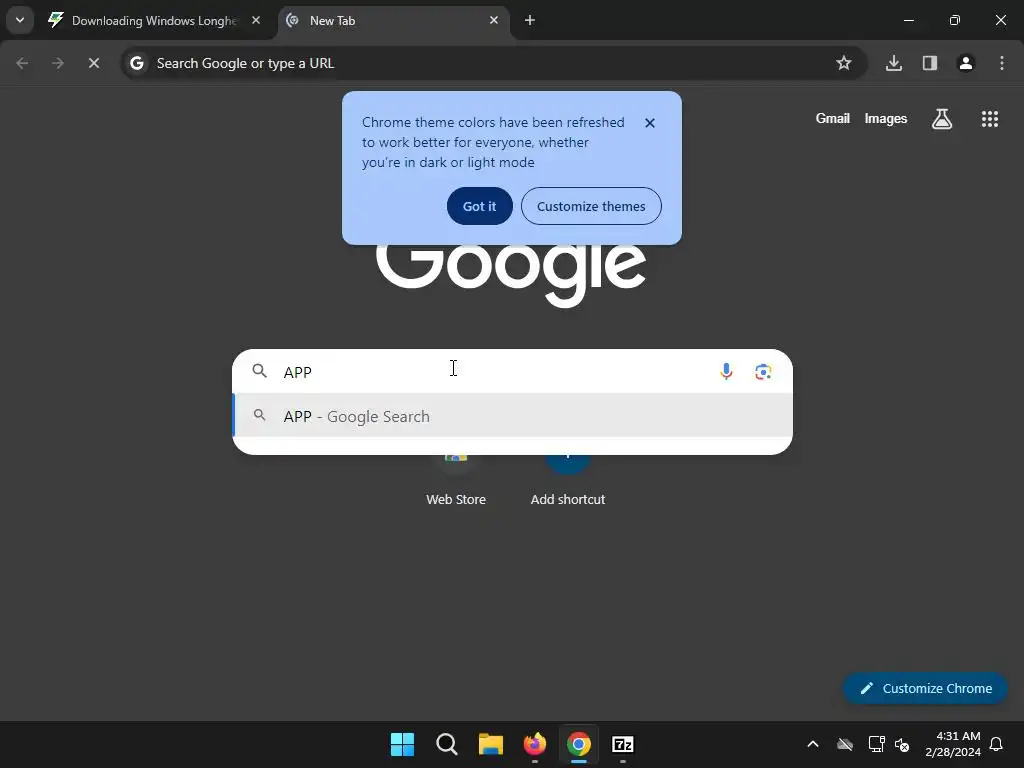1024x768 pixels.
Task: Open Gmail link
Action: 833,119
